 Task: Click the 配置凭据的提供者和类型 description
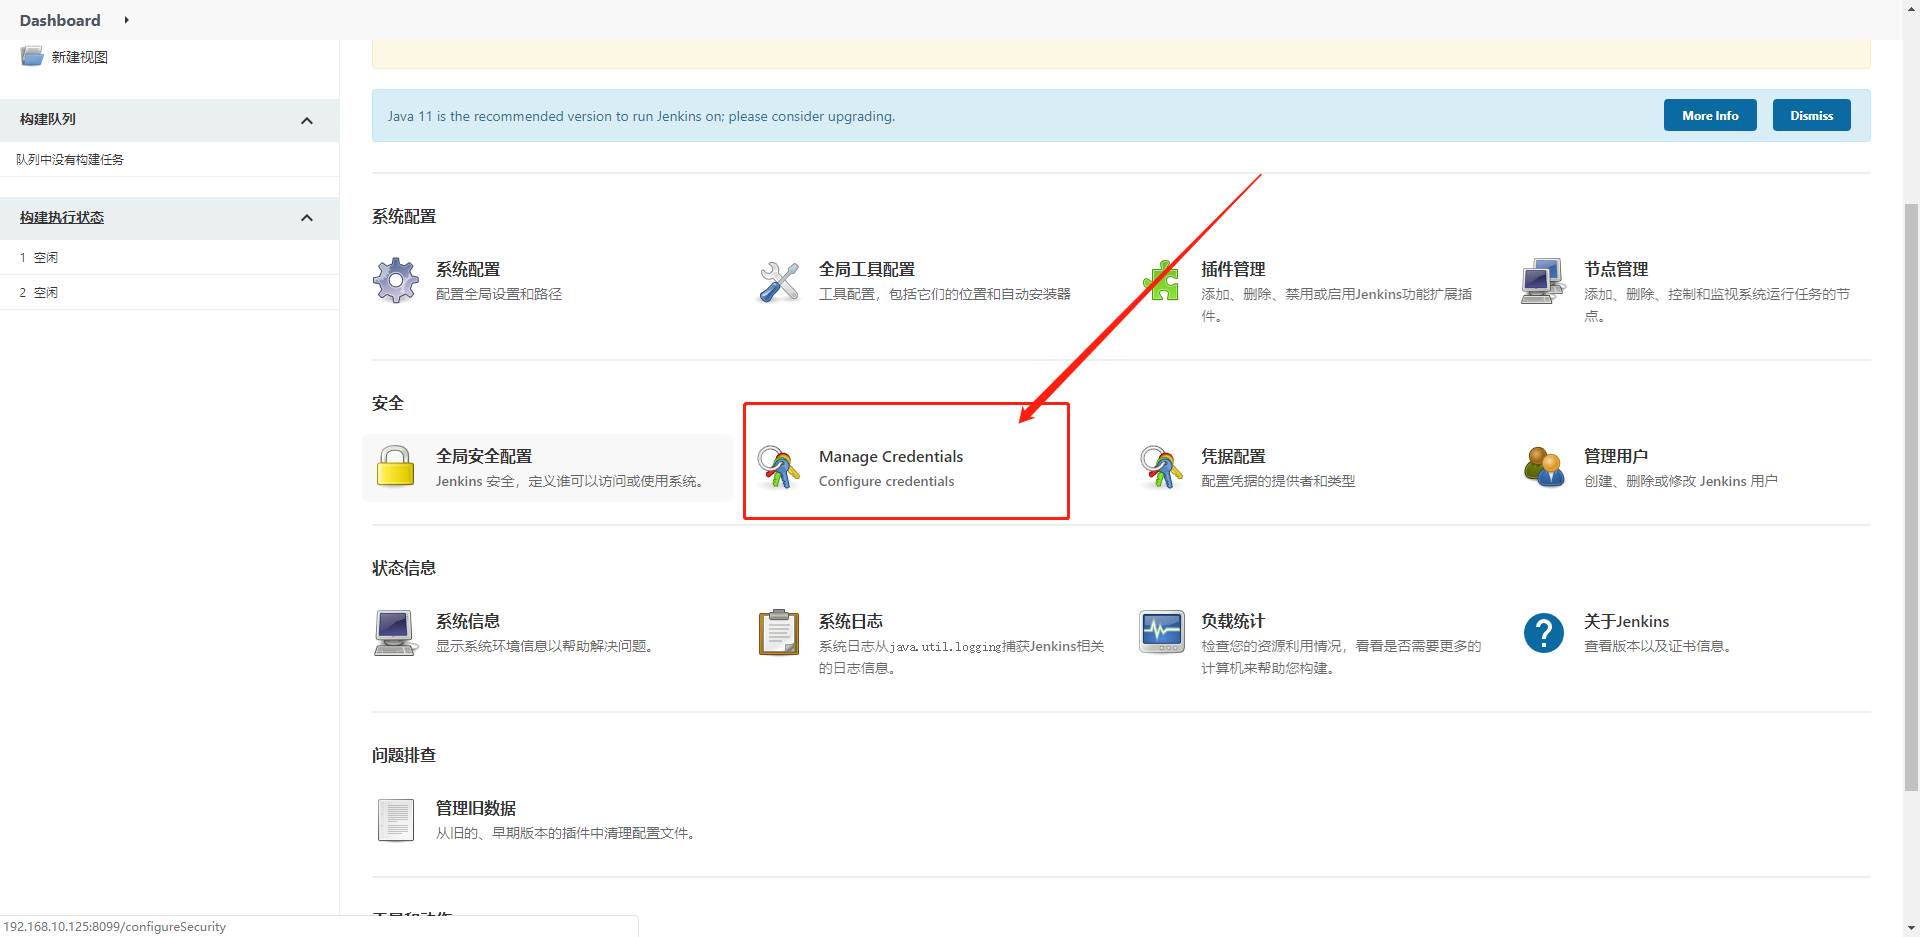click(1278, 481)
